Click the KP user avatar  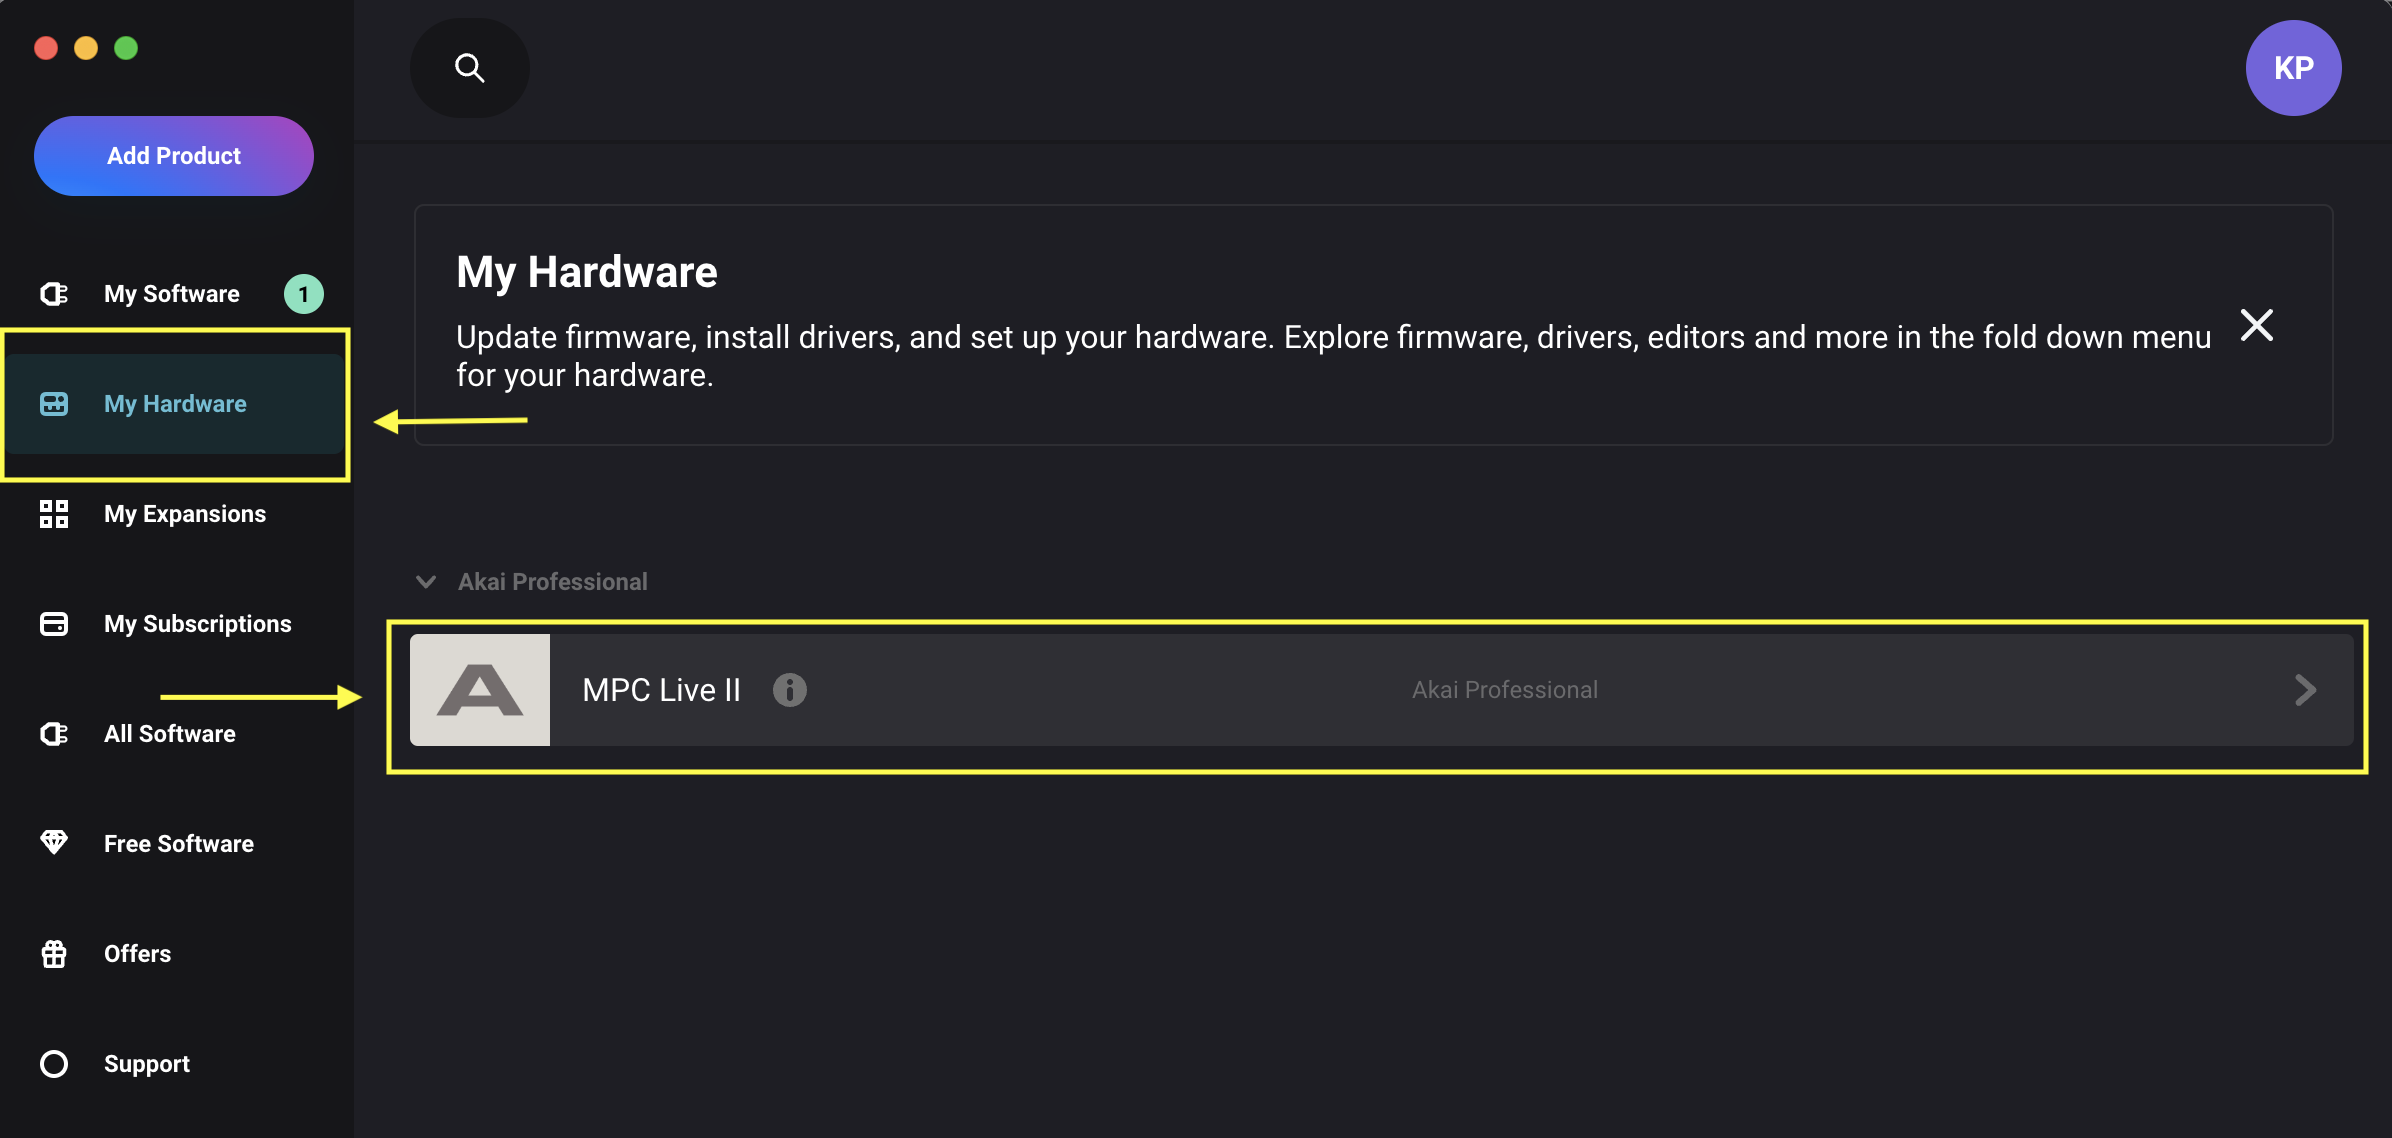(x=2292, y=68)
